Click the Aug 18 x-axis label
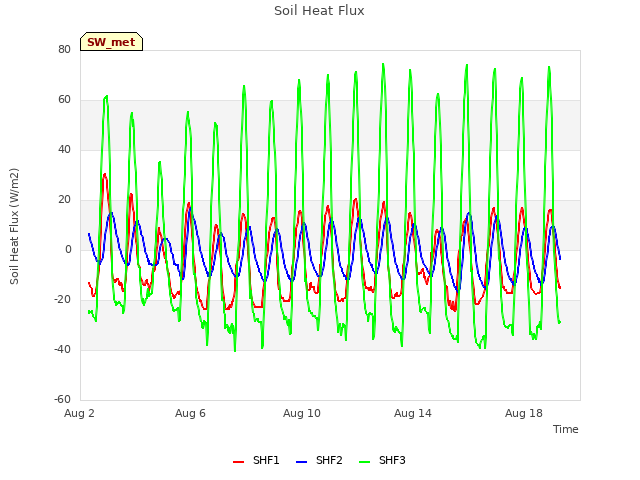Viewport: 640px width, 480px height. pyautogui.click(x=524, y=413)
